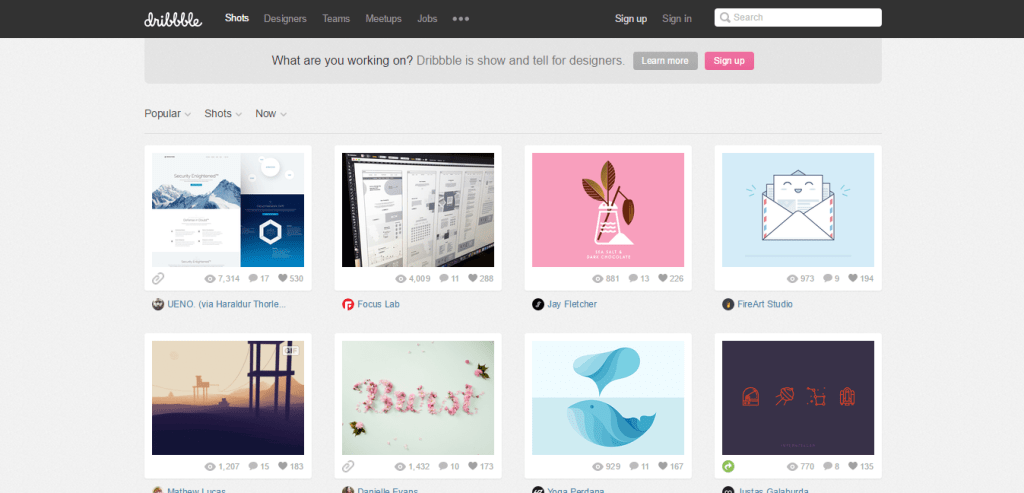1024x493 pixels.
Task: Click comment bubble showing 13
Action: [633, 278]
